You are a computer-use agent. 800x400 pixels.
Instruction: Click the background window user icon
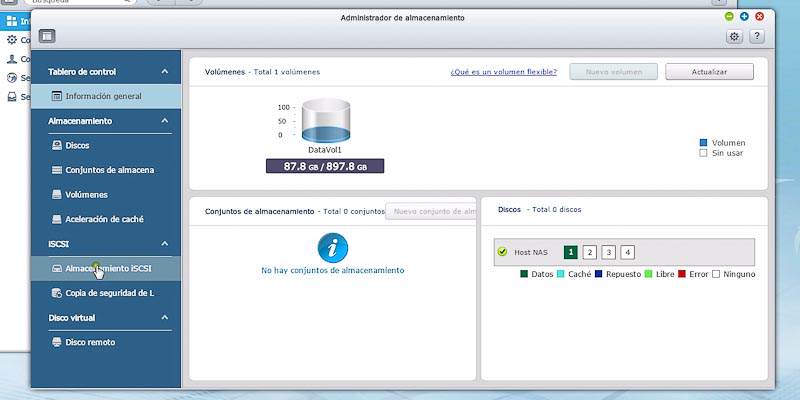pos(12,59)
